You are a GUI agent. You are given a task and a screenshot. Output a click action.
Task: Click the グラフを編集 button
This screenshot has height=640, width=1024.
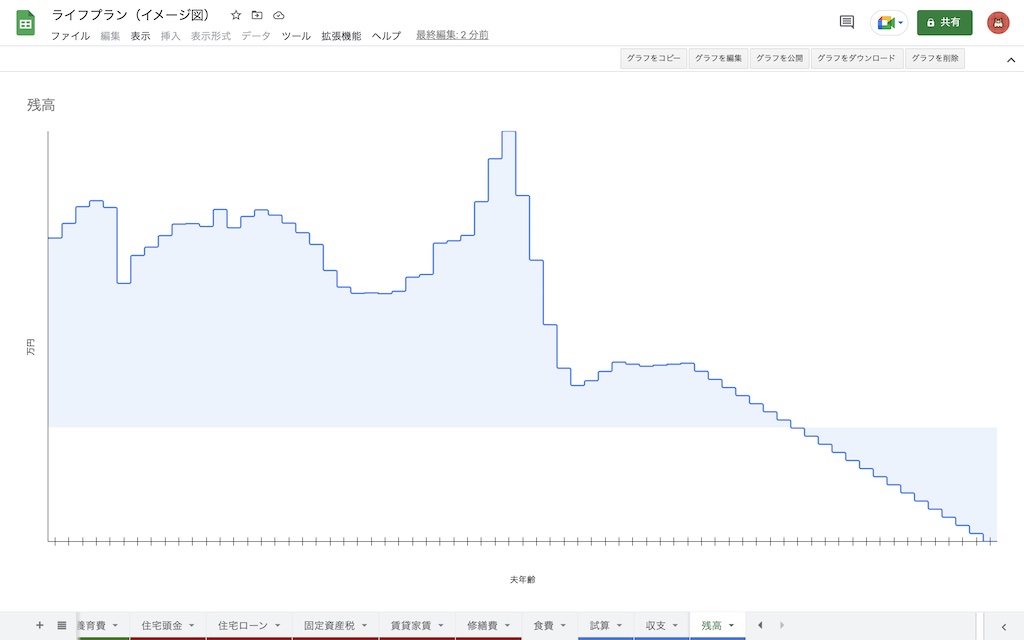pos(718,58)
